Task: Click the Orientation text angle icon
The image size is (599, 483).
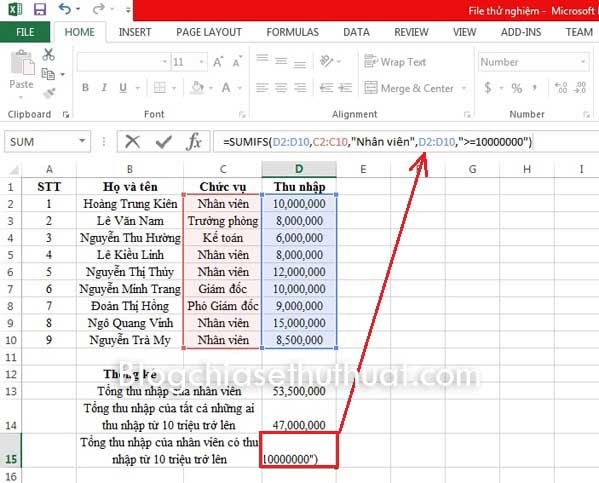Action: pyautogui.click(x=327, y=61)
